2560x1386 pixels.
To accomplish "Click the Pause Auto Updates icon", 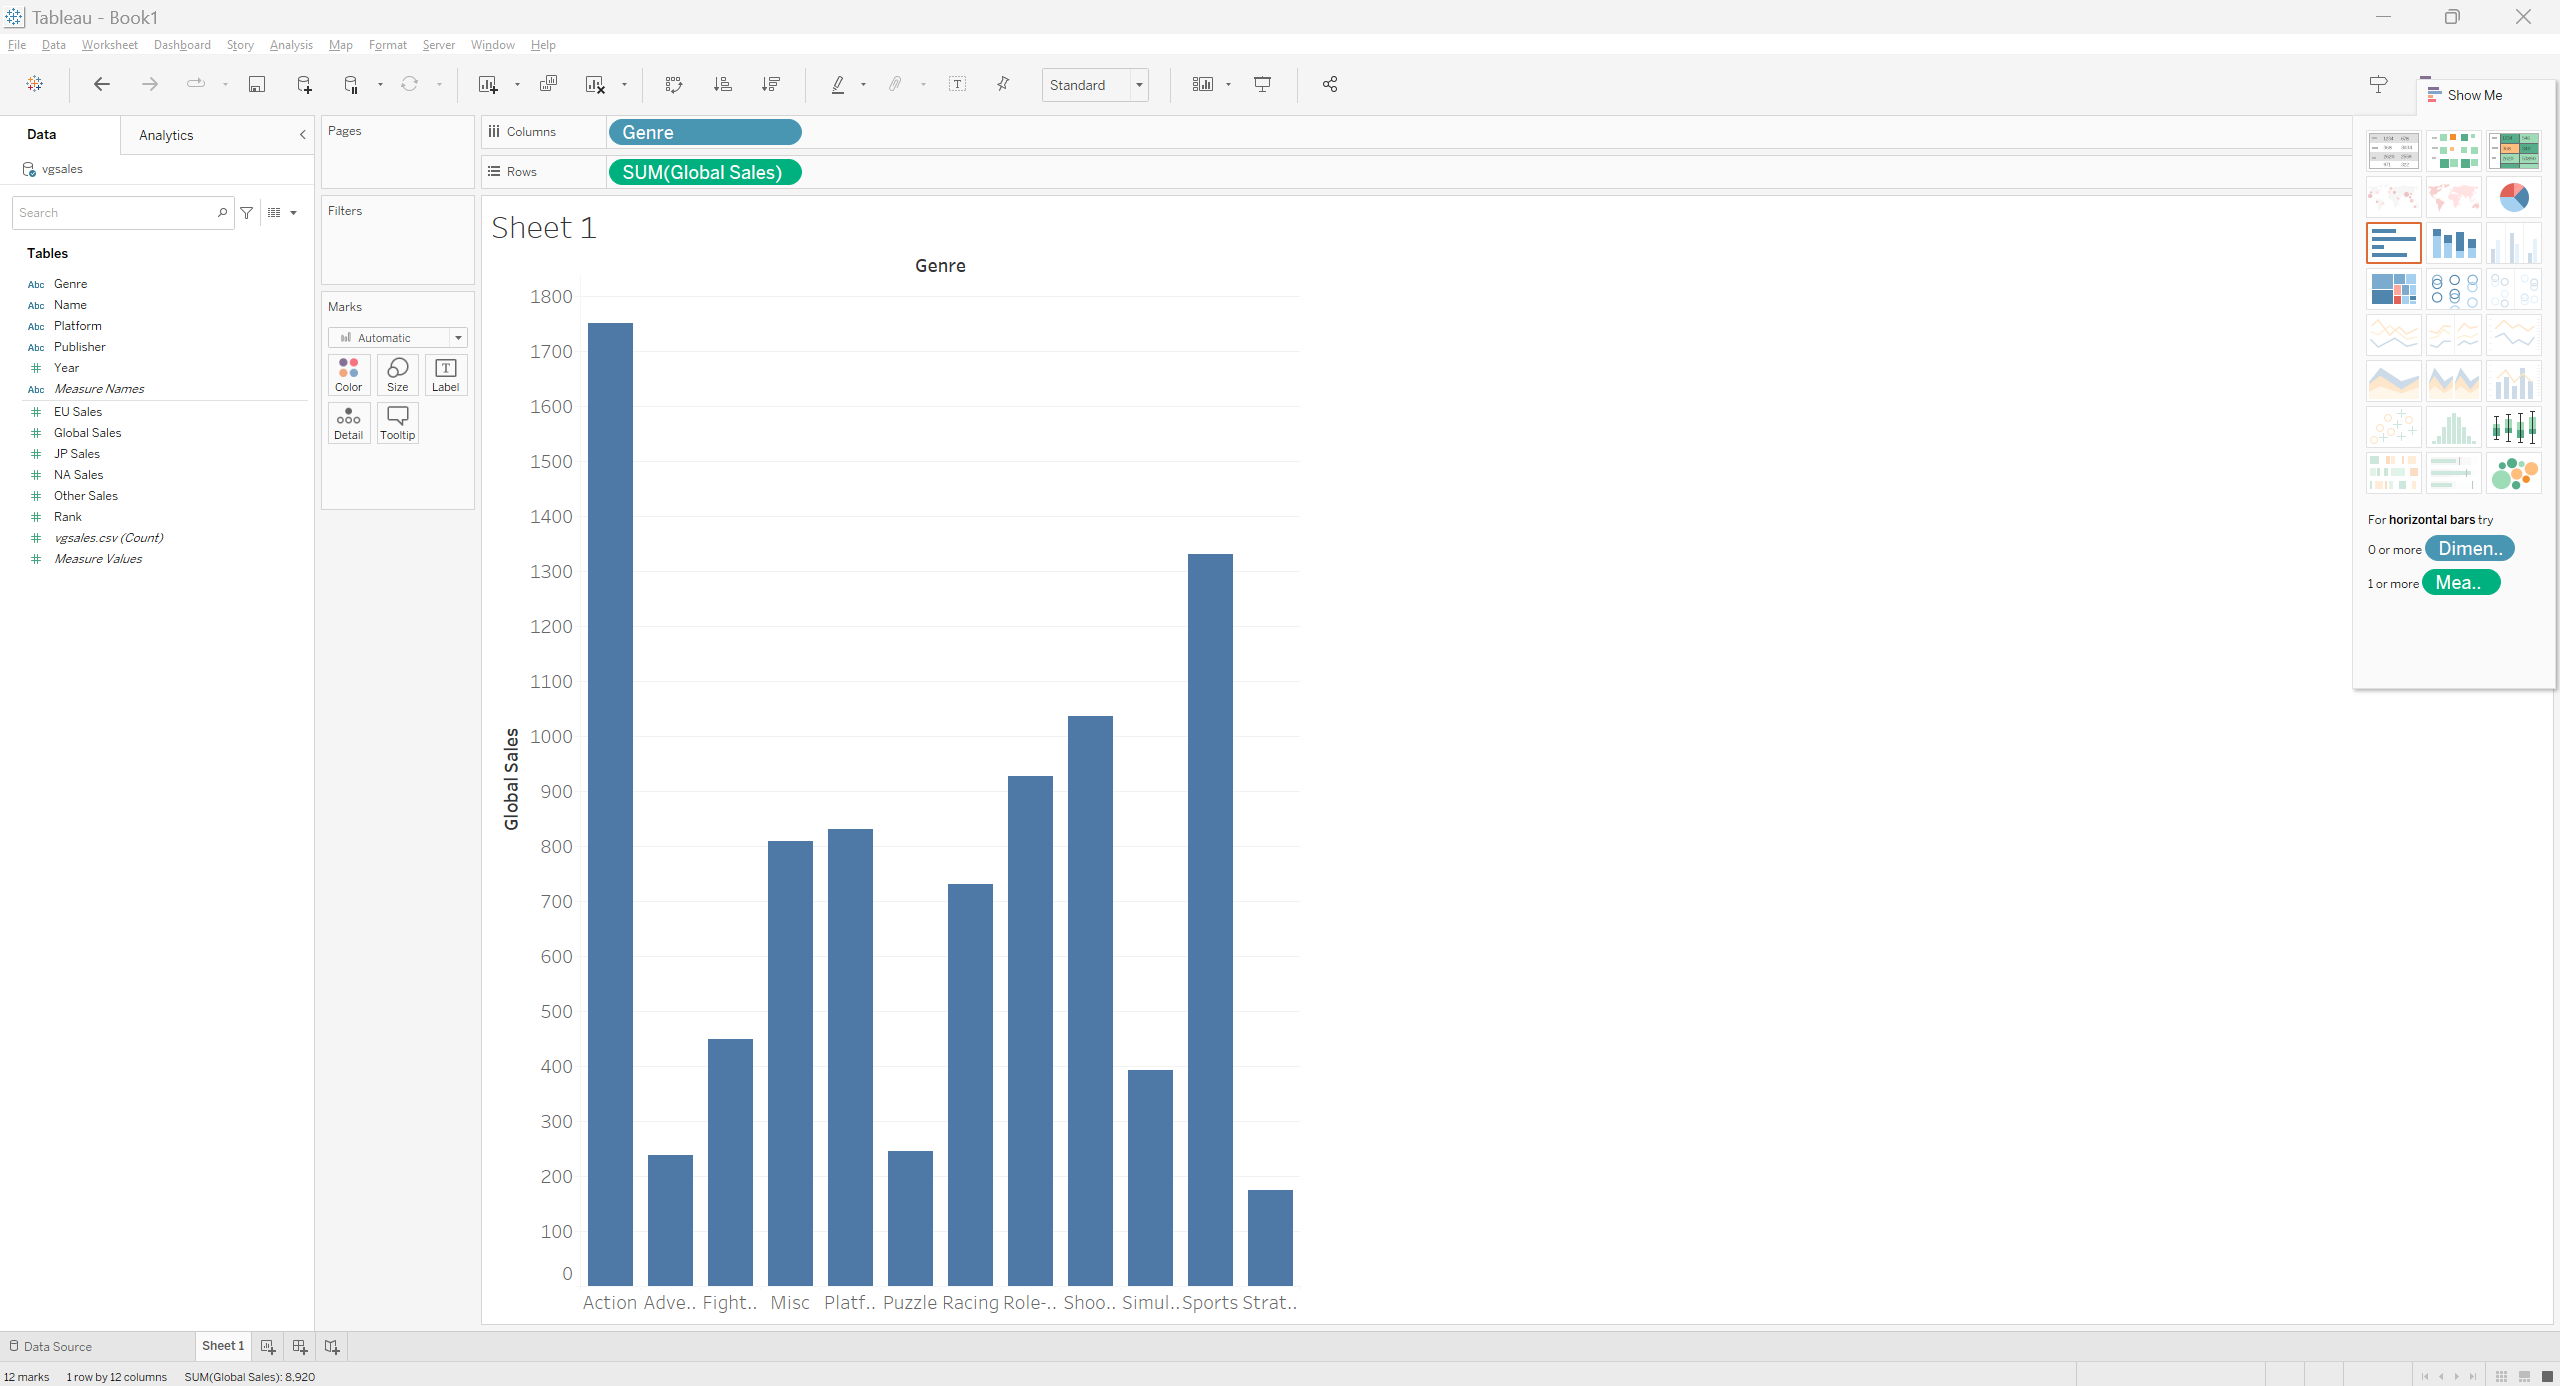I will tap(351, 84).
